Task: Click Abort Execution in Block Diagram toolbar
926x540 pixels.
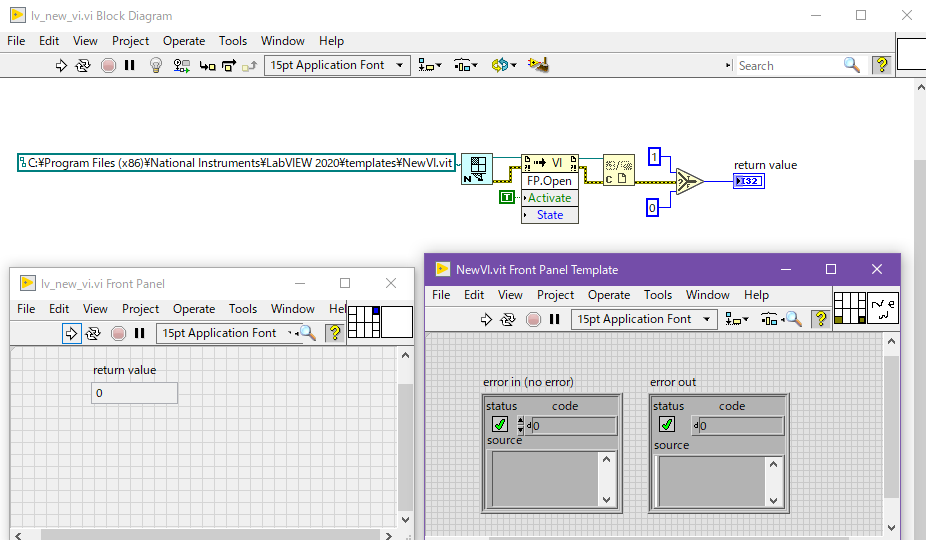Action: [x=108, y=66]
